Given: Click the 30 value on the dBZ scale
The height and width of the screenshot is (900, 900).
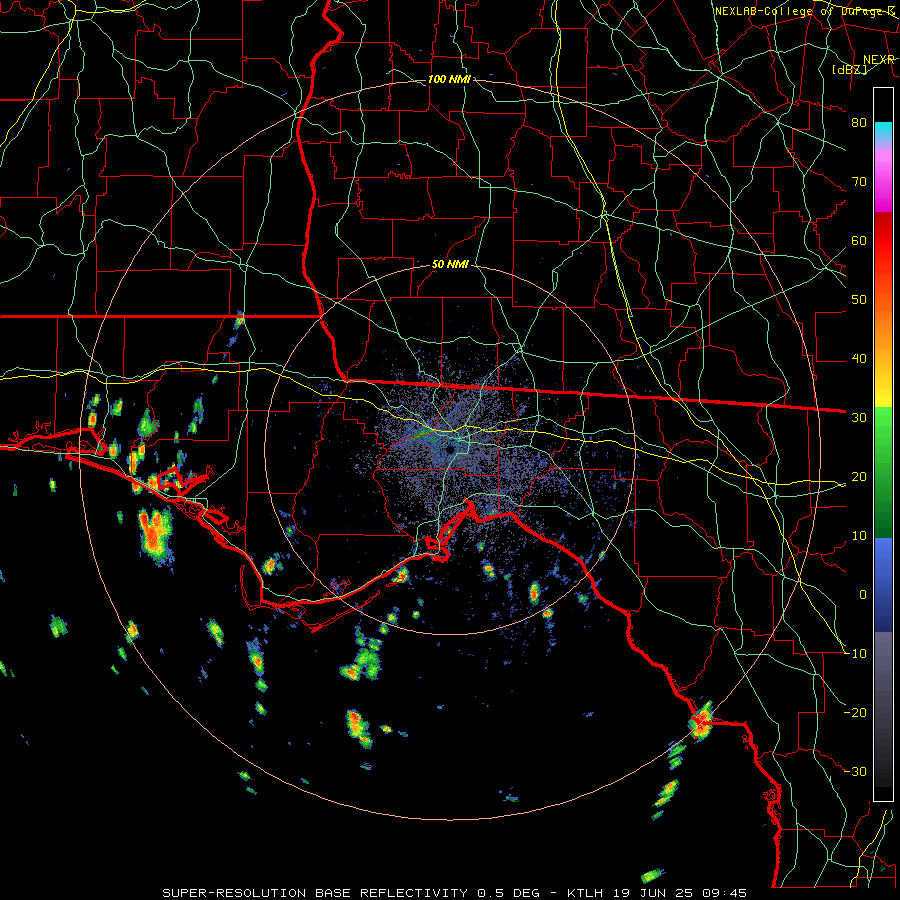Looking at the screenshot, I should [859, 417].
